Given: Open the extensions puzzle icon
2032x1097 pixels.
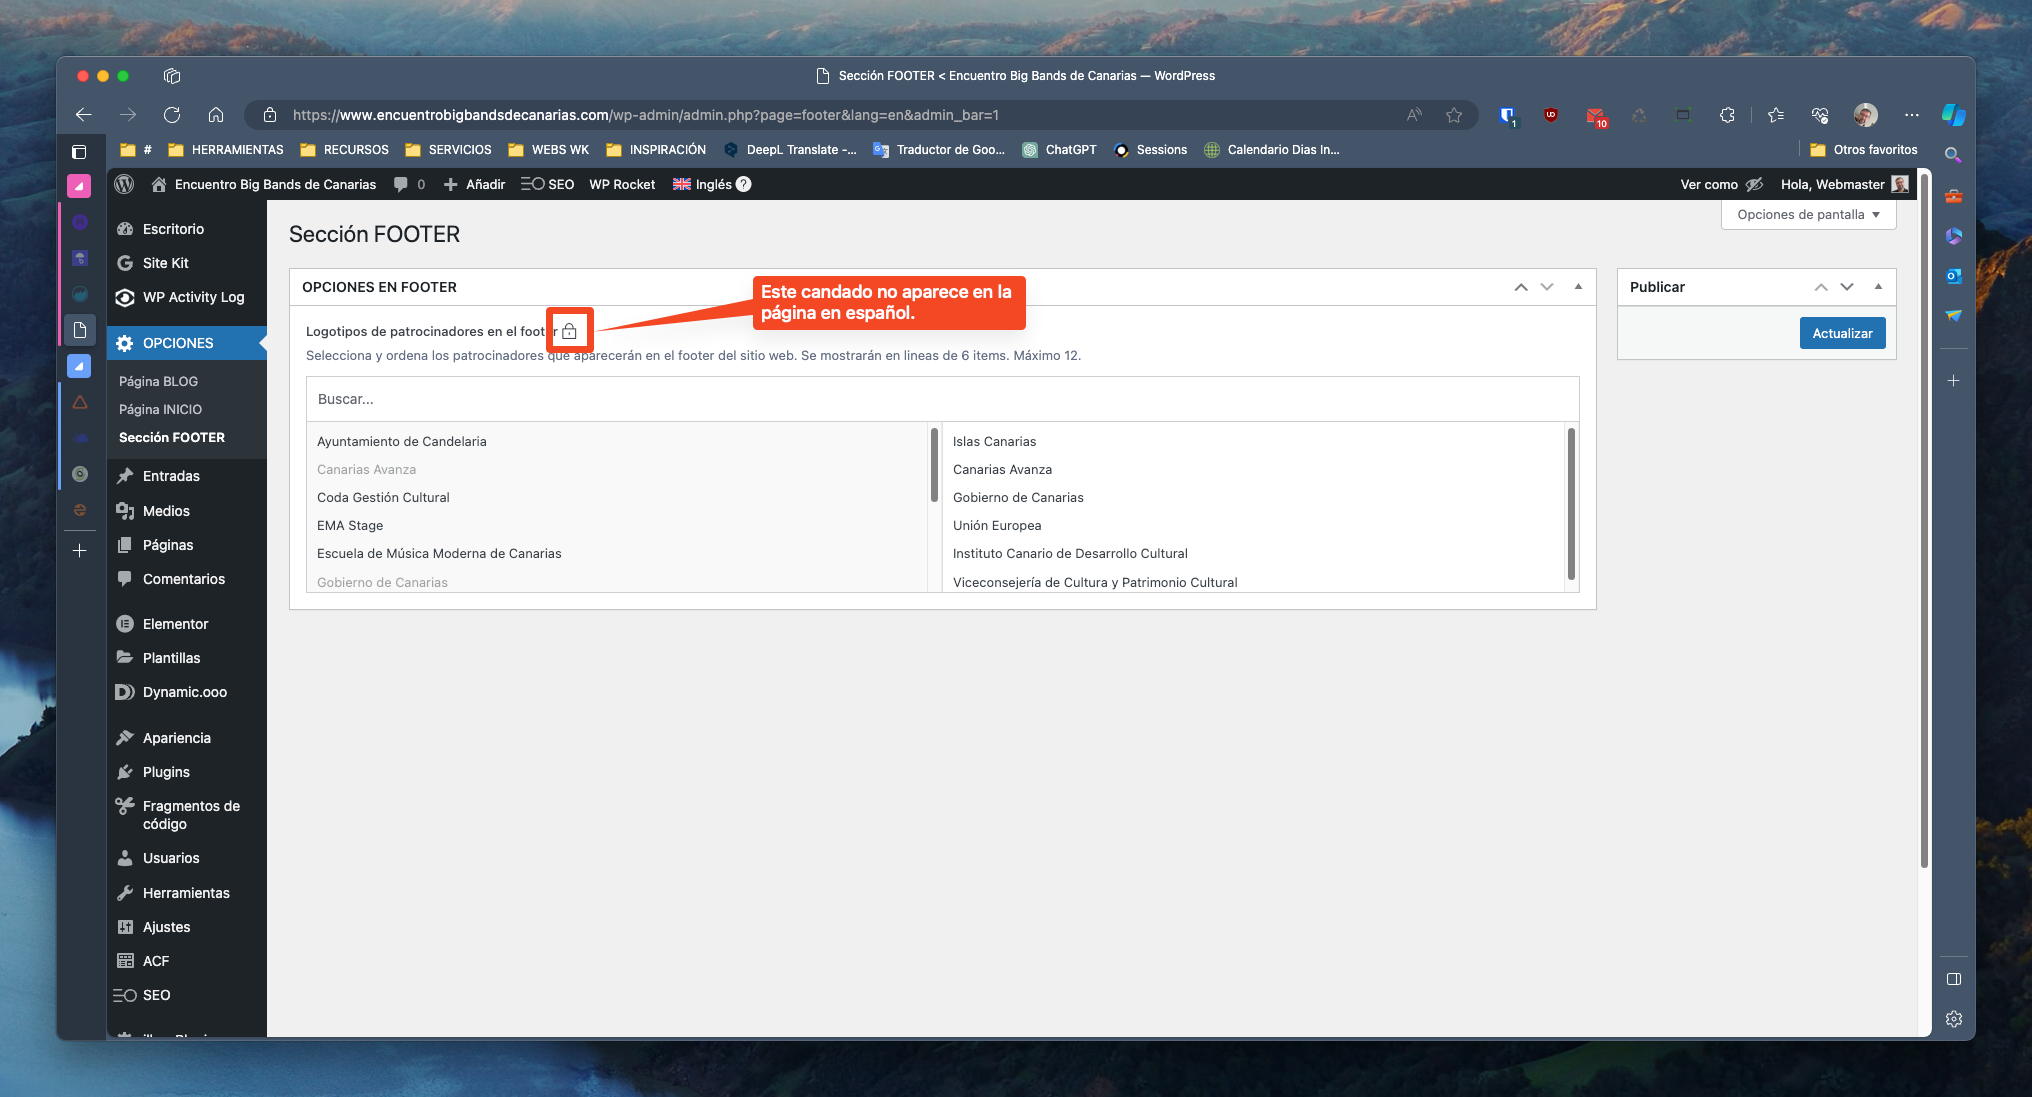Looking at the screenshot, I should [x=1727, y=115].
